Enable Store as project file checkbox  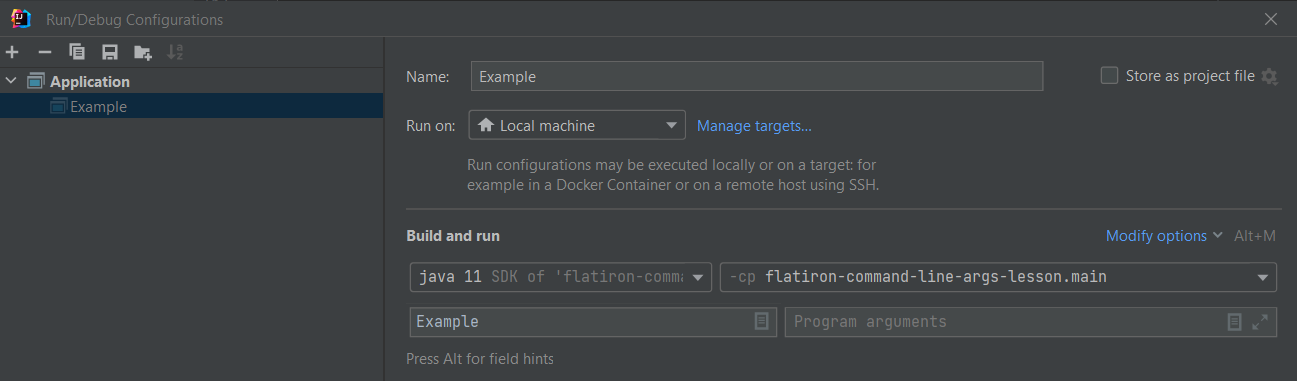1109,76
